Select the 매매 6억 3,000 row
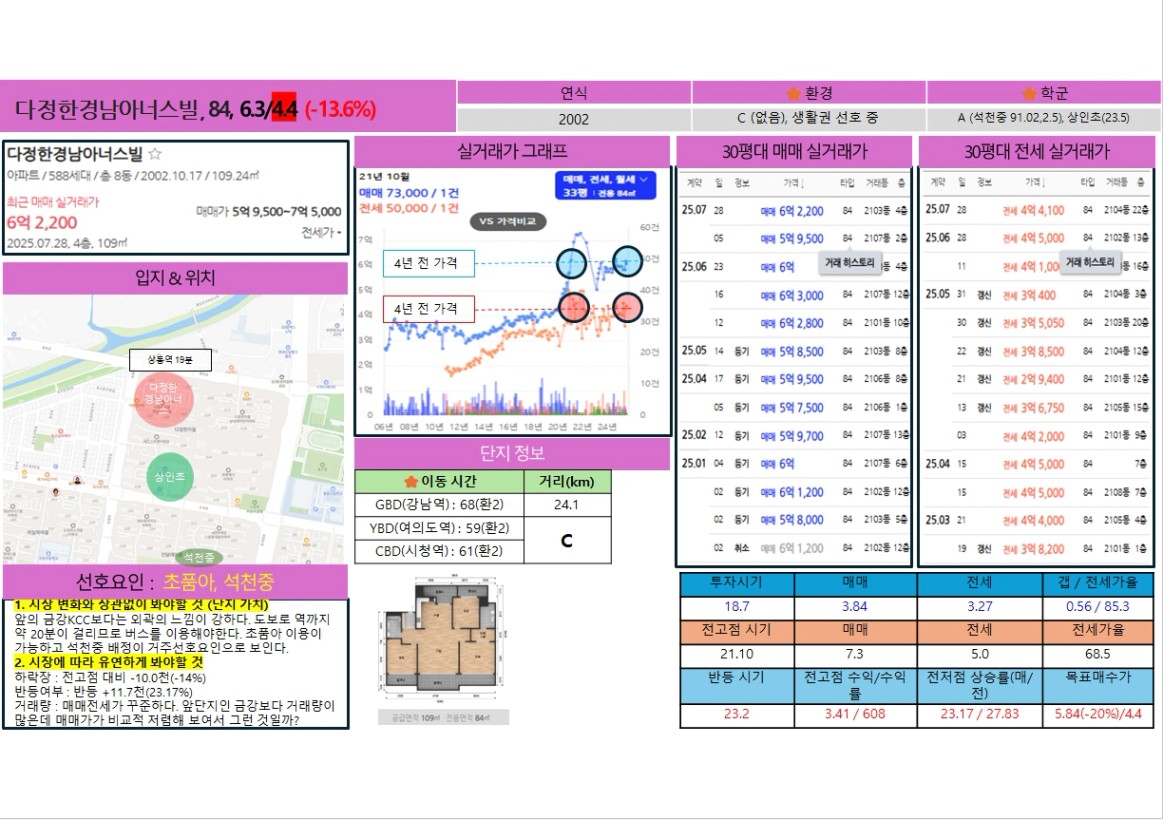 pyautogui.click(x=794, y=295)
